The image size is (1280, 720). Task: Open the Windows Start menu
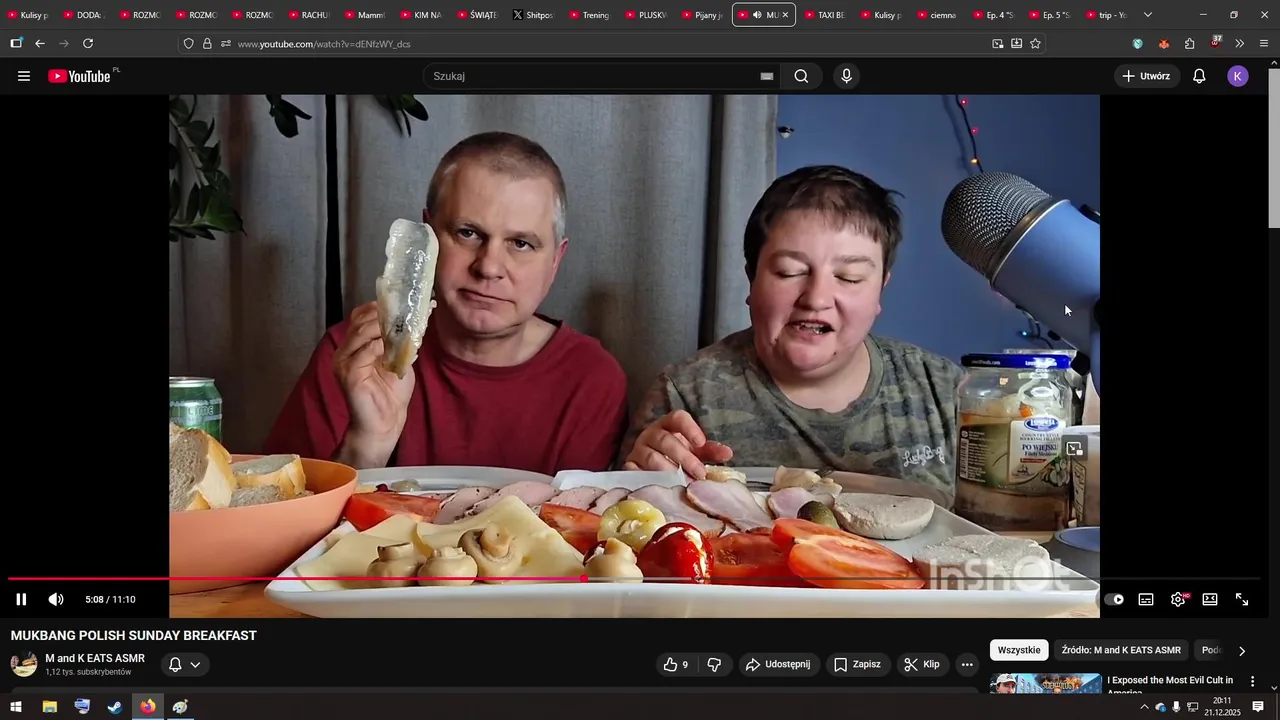pyautogui.click(x=16, y=707)
